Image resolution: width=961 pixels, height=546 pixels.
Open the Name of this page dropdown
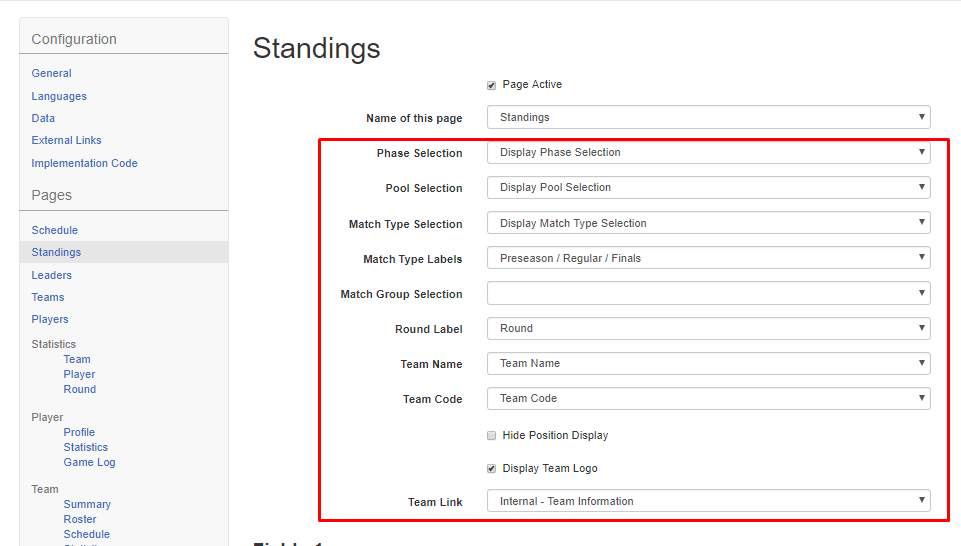pyautogui.click(x=708, y=117)
